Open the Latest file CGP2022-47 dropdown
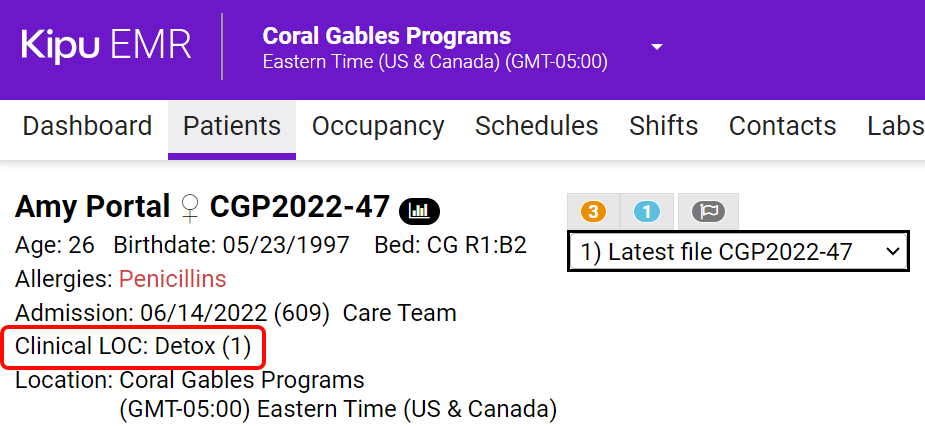 pos(738,252)
